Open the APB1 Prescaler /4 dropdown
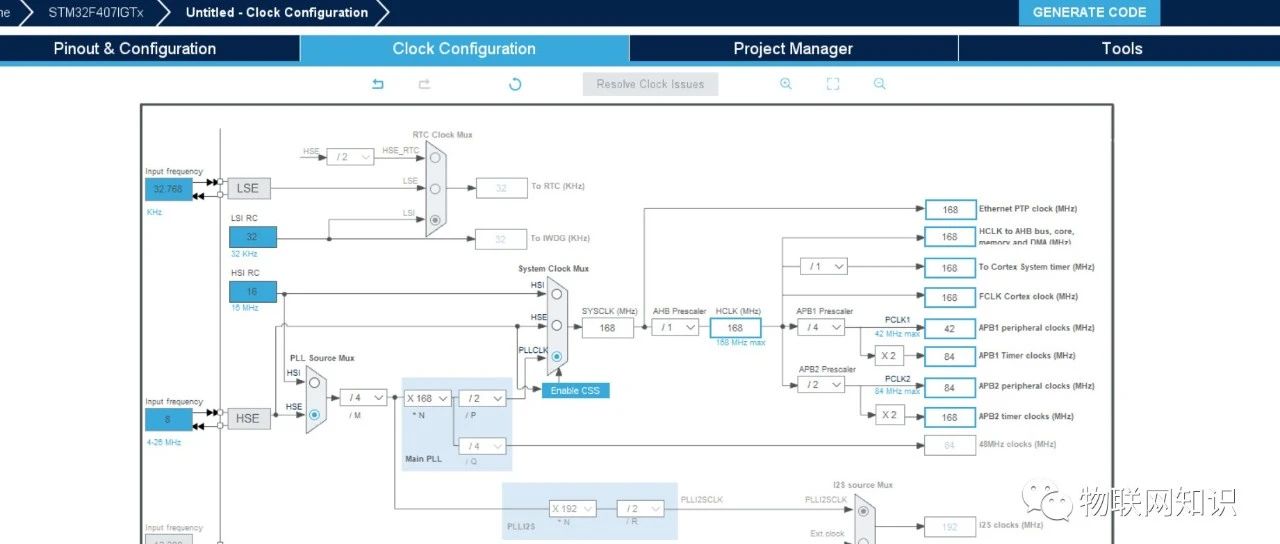This screenshot has height=544, width=1280. coord(821,327)
